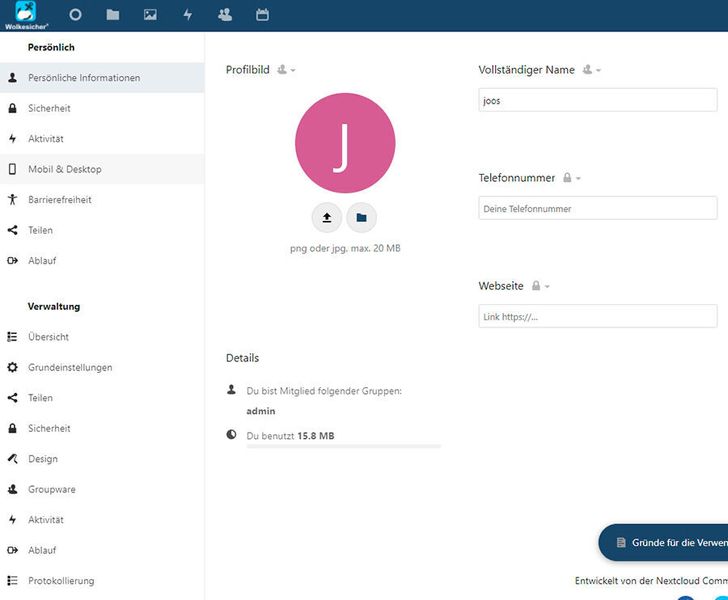Click the phone icon beside Mobil & Desktop
This screenshot has height=600, width=728.
(13, 169)
